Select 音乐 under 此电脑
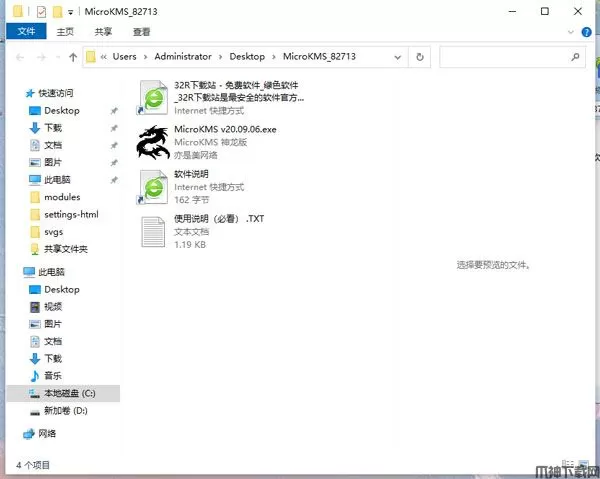Image resolution: width=600 pixels, height=479 pixels. [x=53, y=376]
